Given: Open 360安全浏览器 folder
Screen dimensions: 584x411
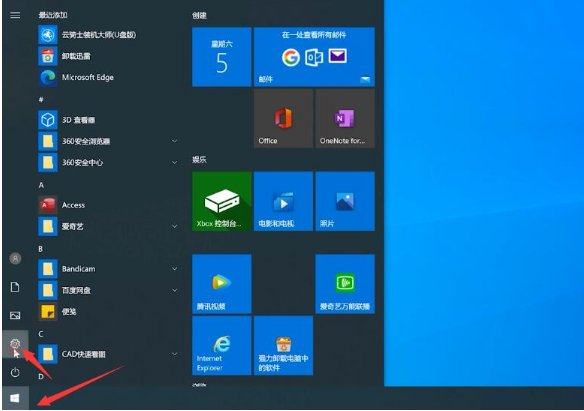Looking at the screenshot, I should pos(109,141).
